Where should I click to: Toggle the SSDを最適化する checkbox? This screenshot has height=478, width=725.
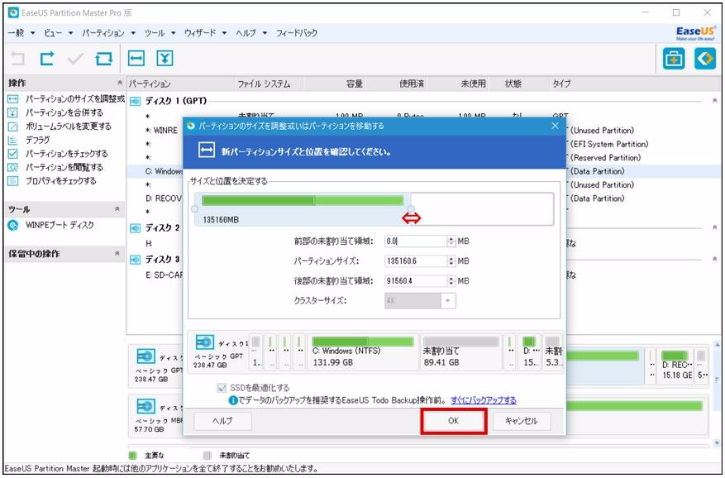(222, 388)
